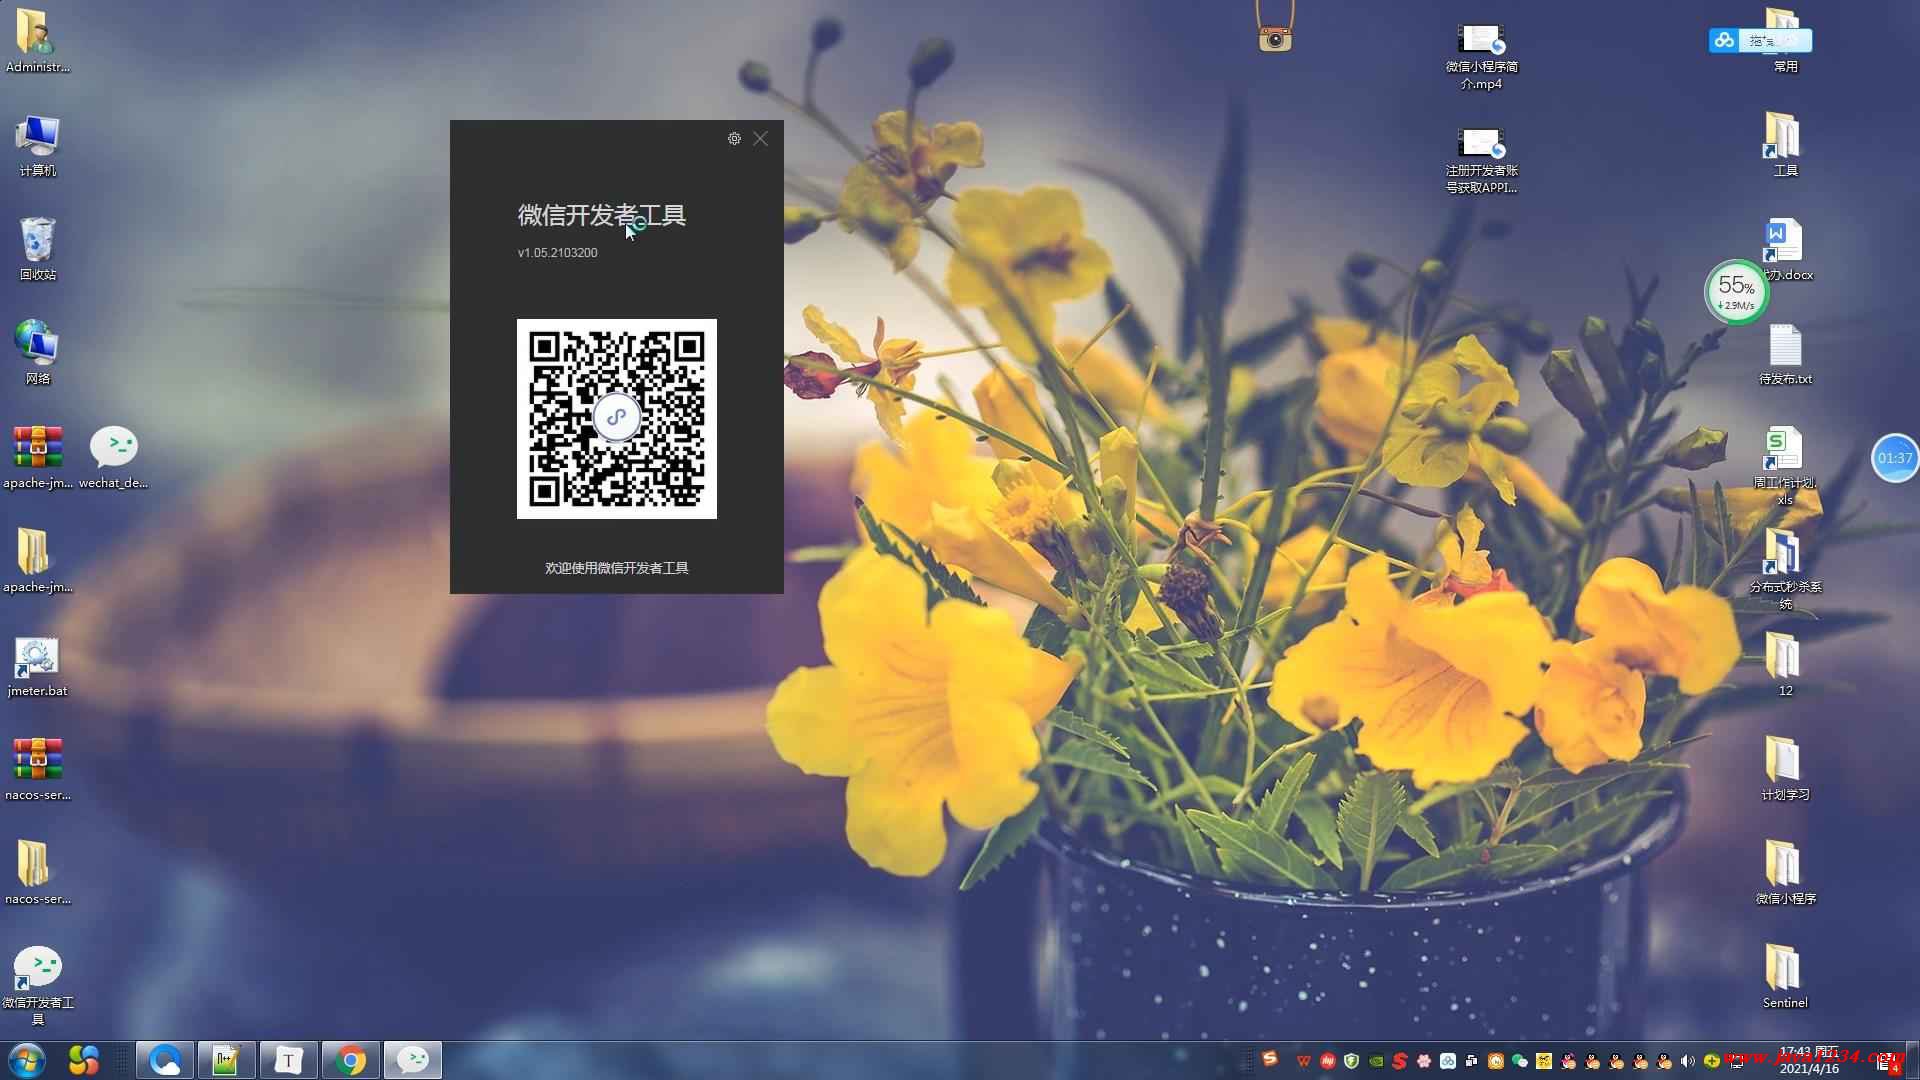This screenshot has height=1080, width=1920.
Task: Open settings gear in WeChat DevTools login window
Action: [x=734, y=139]
